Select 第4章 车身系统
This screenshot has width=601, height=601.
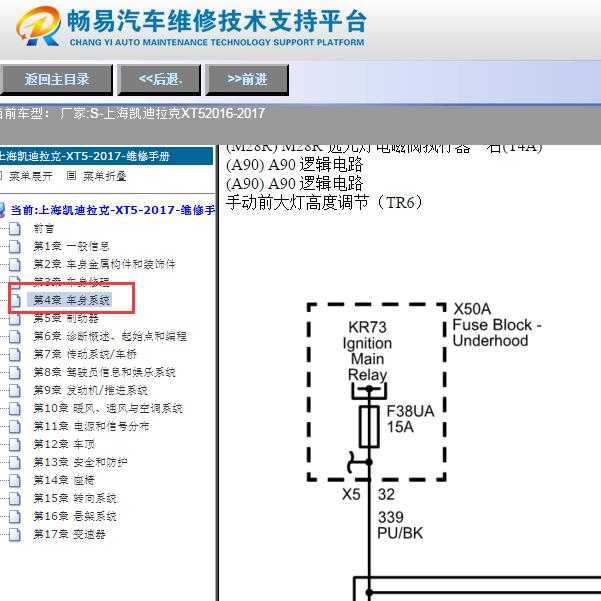tap(71, 300)
